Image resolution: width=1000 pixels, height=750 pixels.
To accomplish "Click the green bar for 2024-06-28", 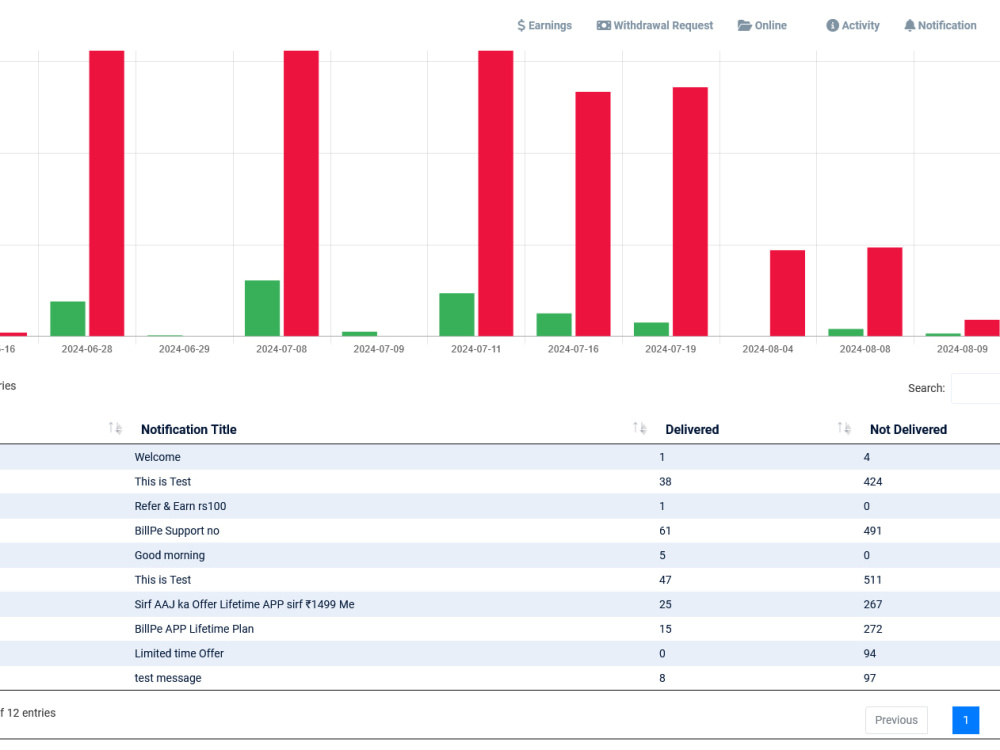I will [68, 319].
